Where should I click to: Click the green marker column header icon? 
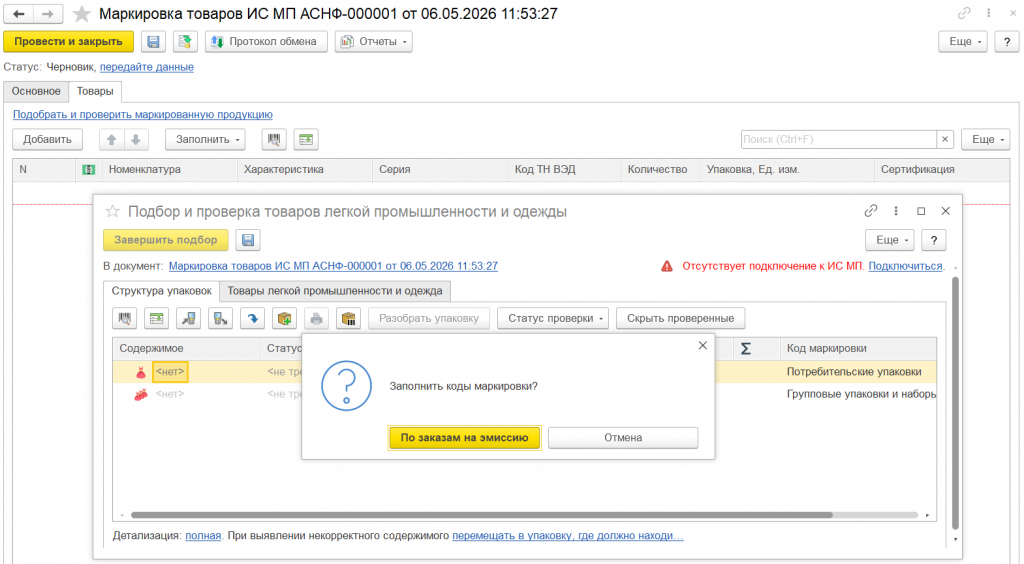click(x=88, y=170)
